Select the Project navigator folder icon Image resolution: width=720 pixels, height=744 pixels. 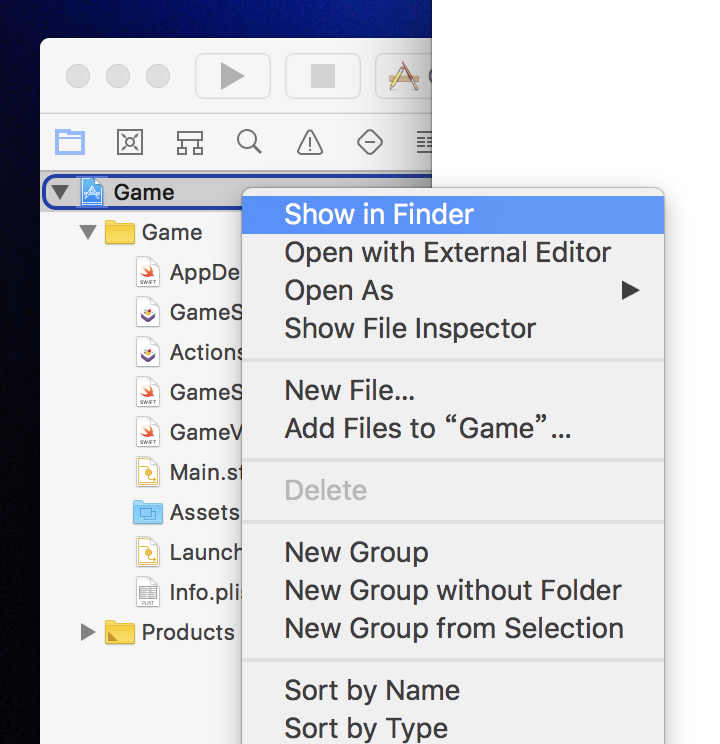click(x=70, y=142)
